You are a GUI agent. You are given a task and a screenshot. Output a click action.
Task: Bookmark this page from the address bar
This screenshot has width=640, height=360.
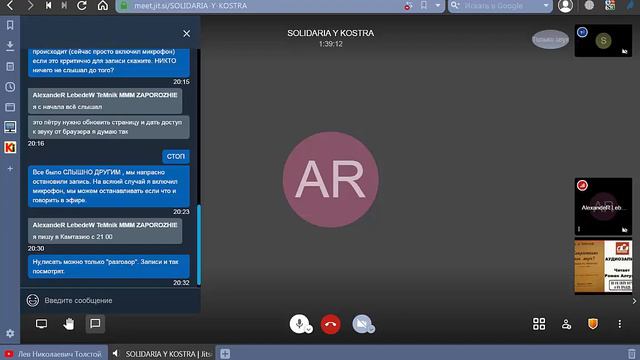424,5
